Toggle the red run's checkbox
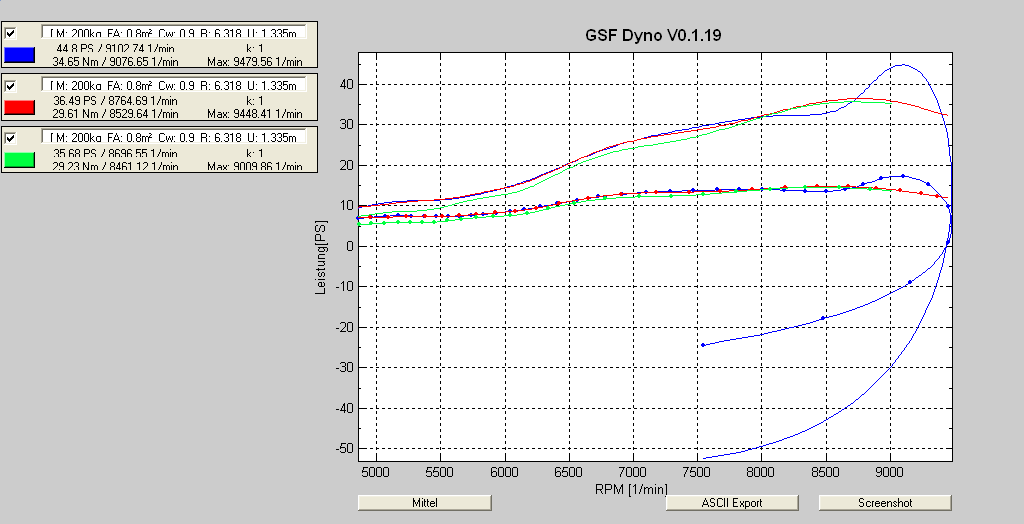Viewport: 1024px width, 524px height. click(x=11, y=86)
